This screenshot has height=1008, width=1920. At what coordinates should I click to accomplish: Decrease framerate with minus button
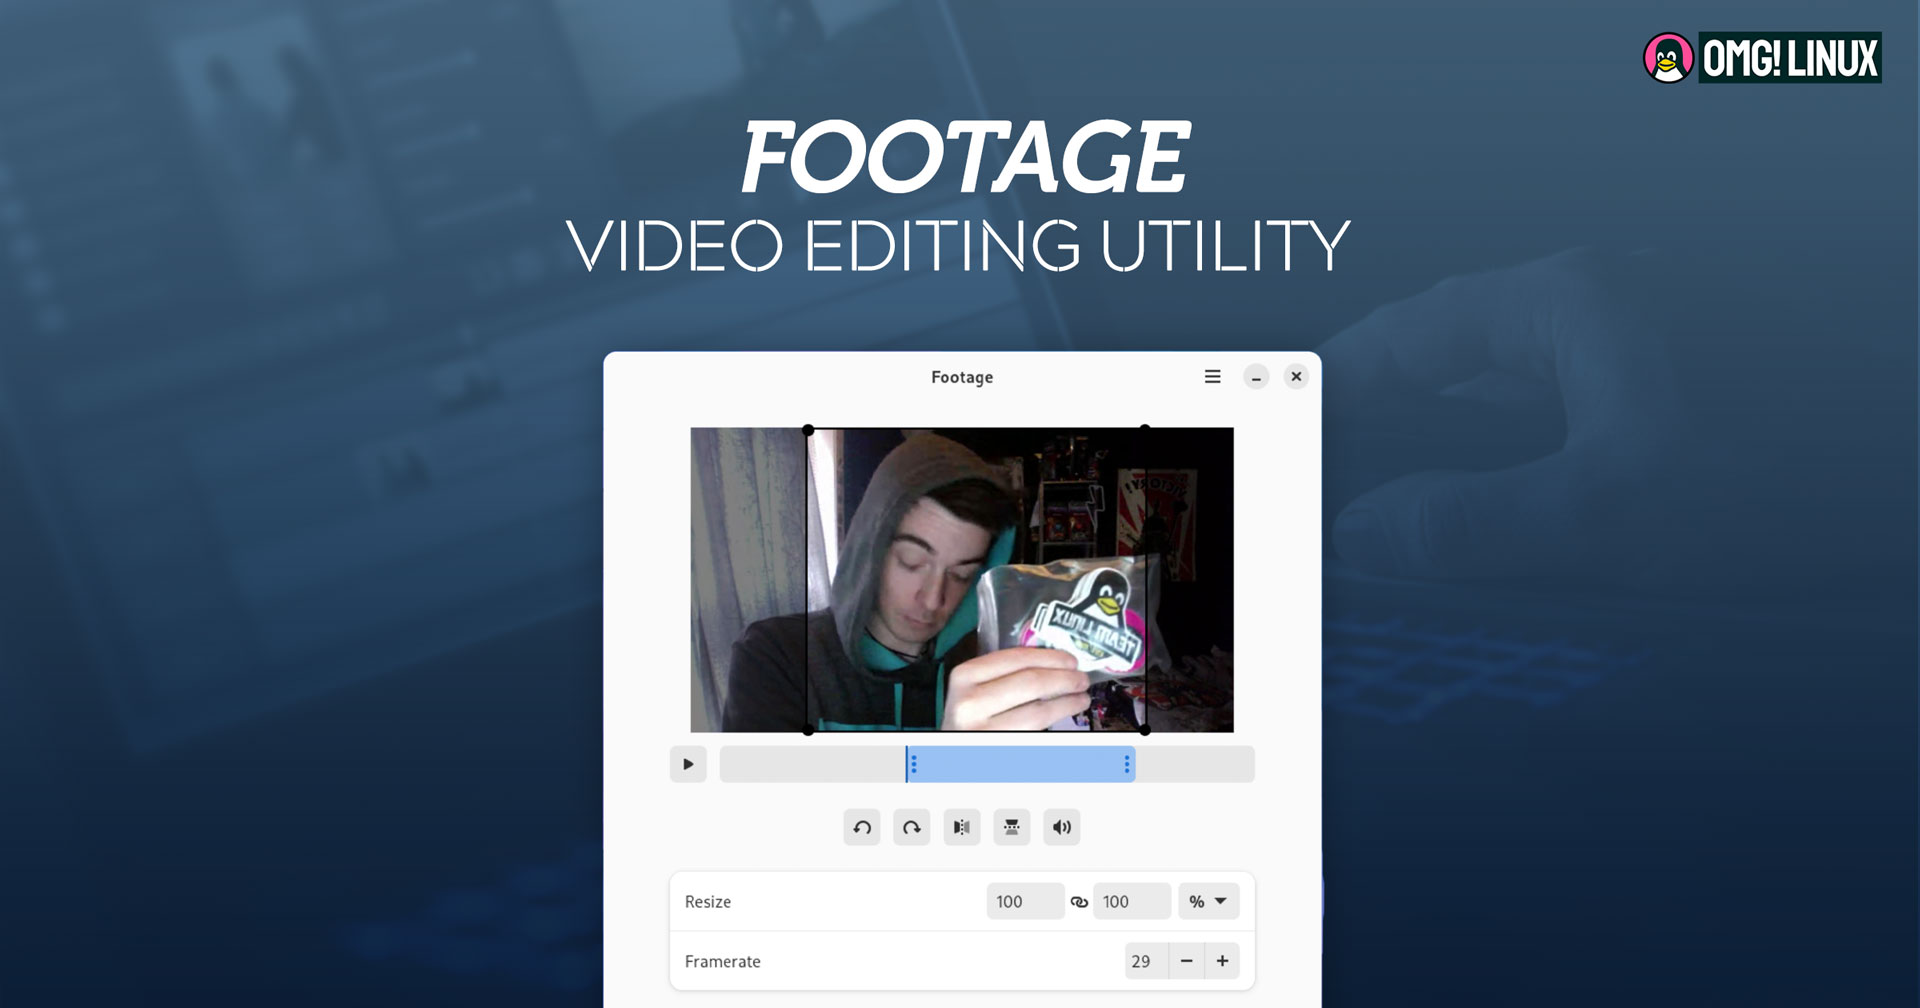1186,961
